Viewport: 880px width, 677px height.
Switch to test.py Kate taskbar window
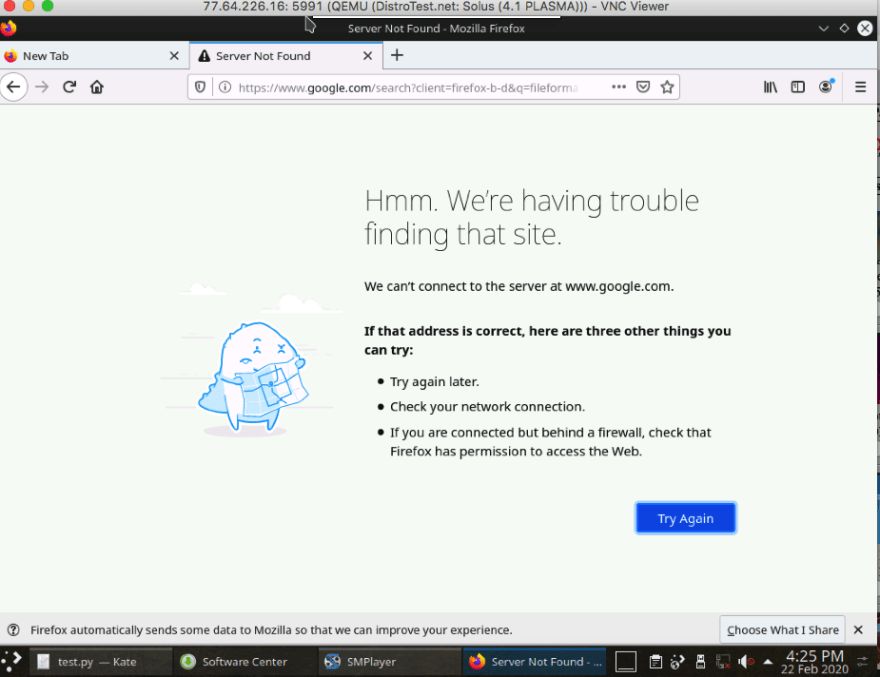pos(100,662)
